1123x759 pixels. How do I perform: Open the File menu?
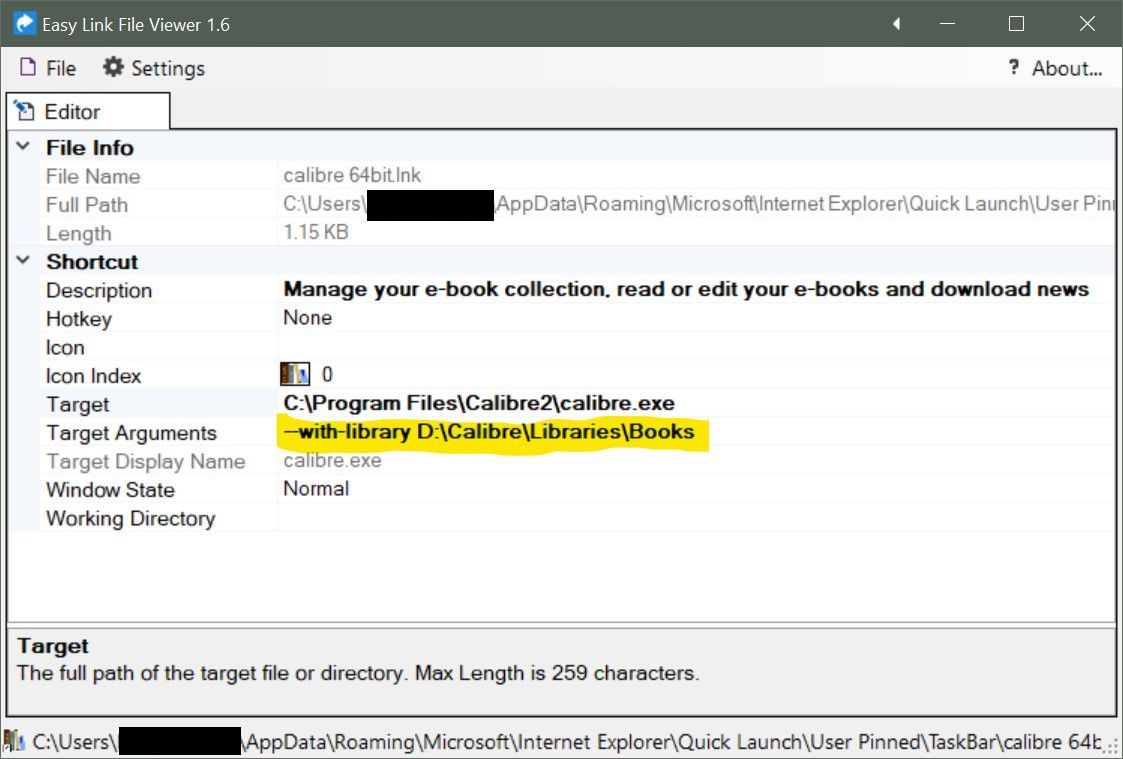point(47,68)
